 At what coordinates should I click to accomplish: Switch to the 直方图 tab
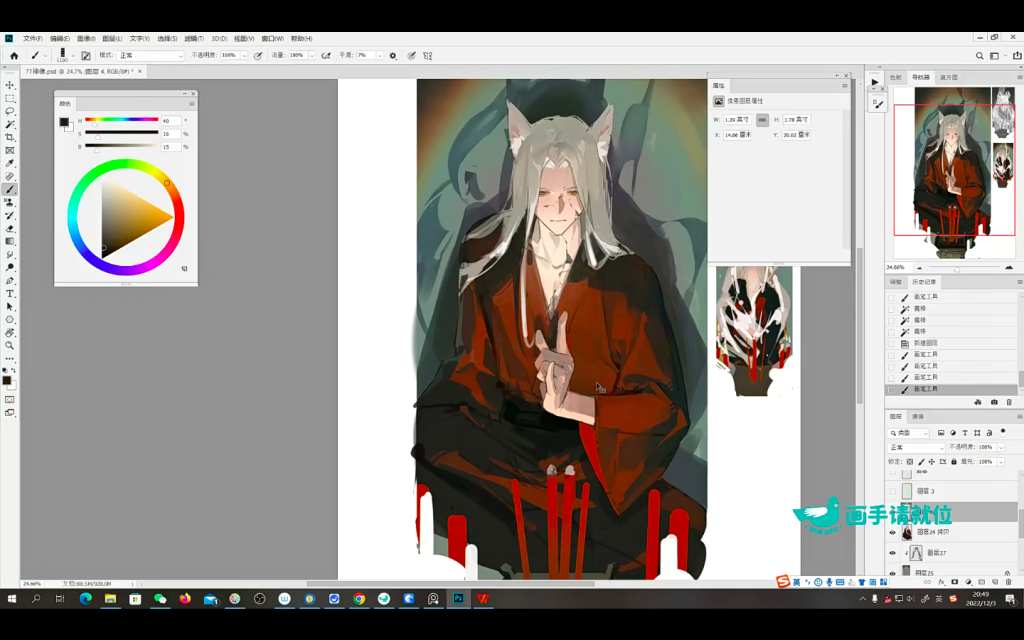pos(947,77)
